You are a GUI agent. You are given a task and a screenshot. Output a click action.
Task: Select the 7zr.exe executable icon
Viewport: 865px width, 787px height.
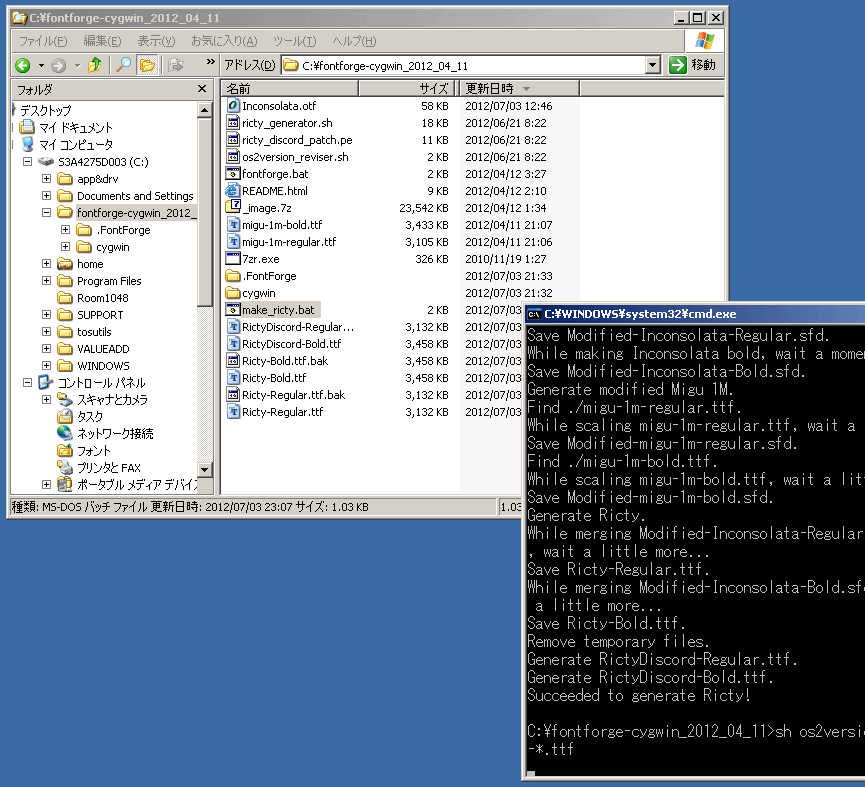click(233, 259)
